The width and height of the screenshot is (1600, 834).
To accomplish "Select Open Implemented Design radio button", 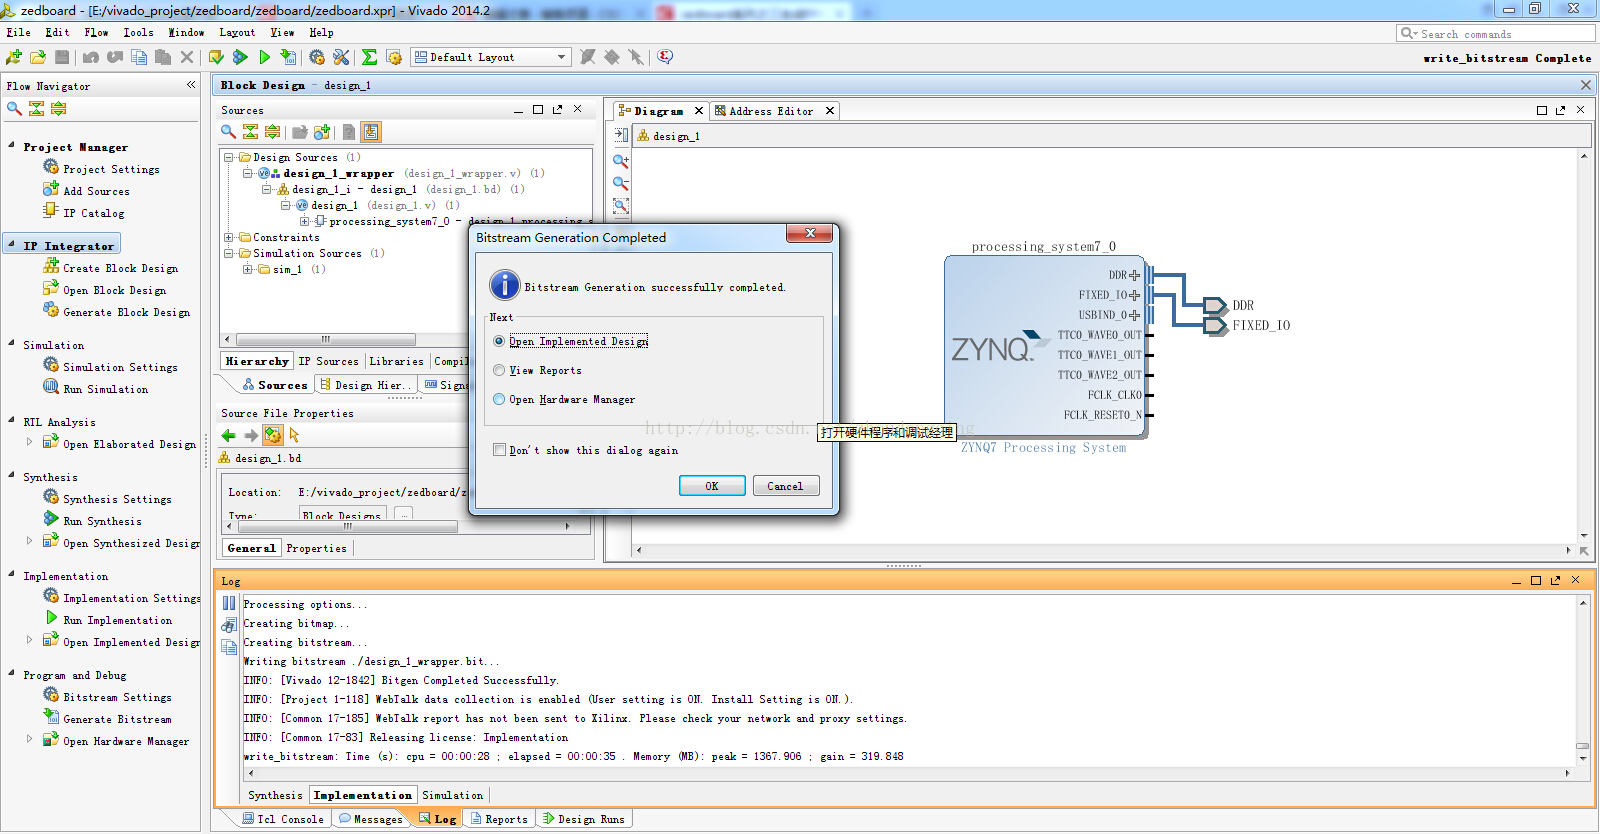I will pos(499,341).
